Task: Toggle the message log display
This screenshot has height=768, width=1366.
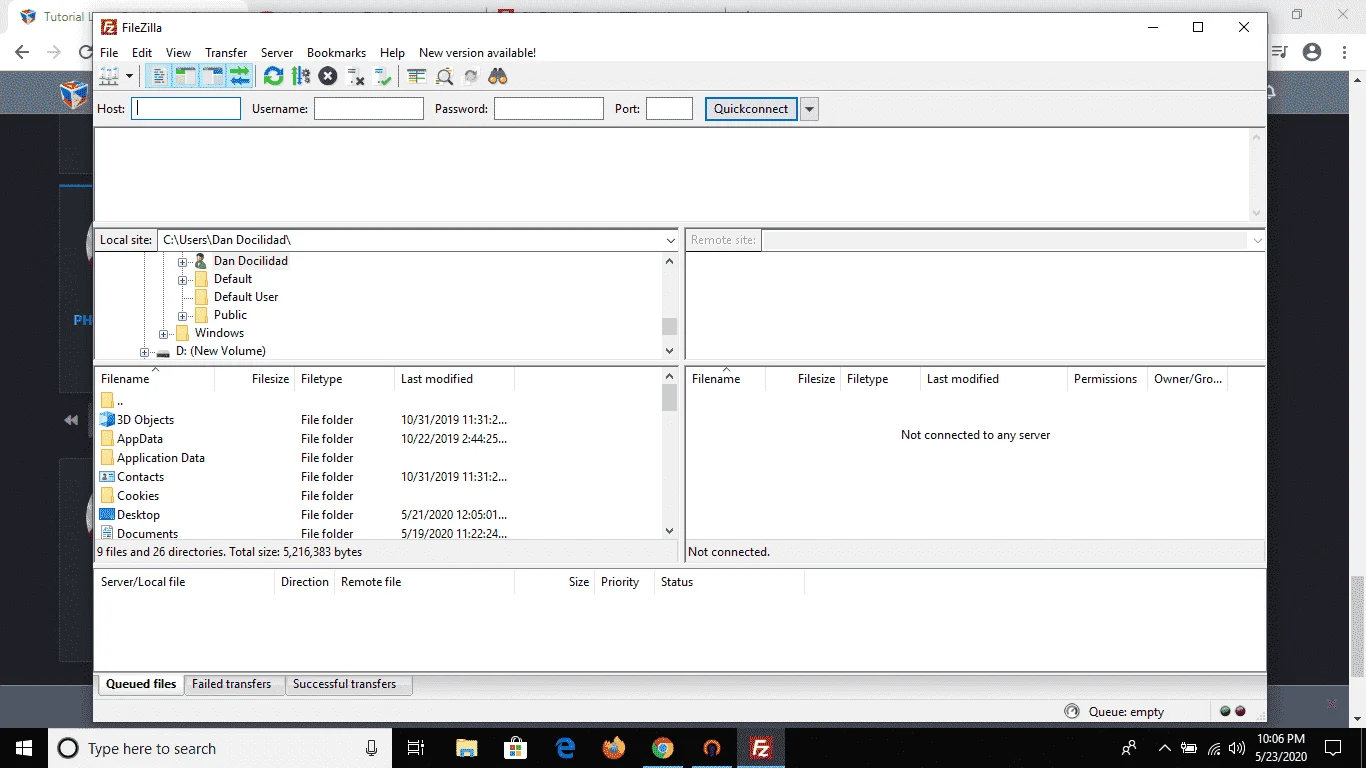Action: click(159, 76)
